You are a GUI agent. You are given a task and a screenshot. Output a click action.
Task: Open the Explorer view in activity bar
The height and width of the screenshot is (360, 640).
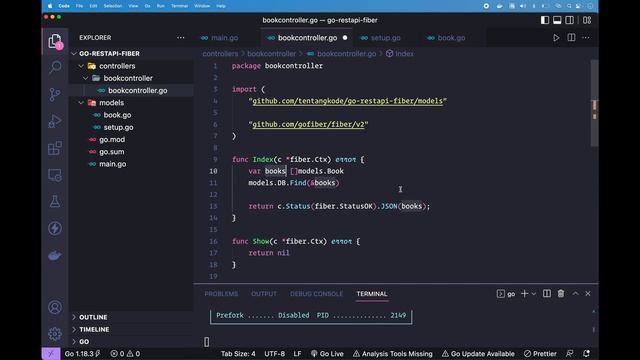tap(55, 41)
